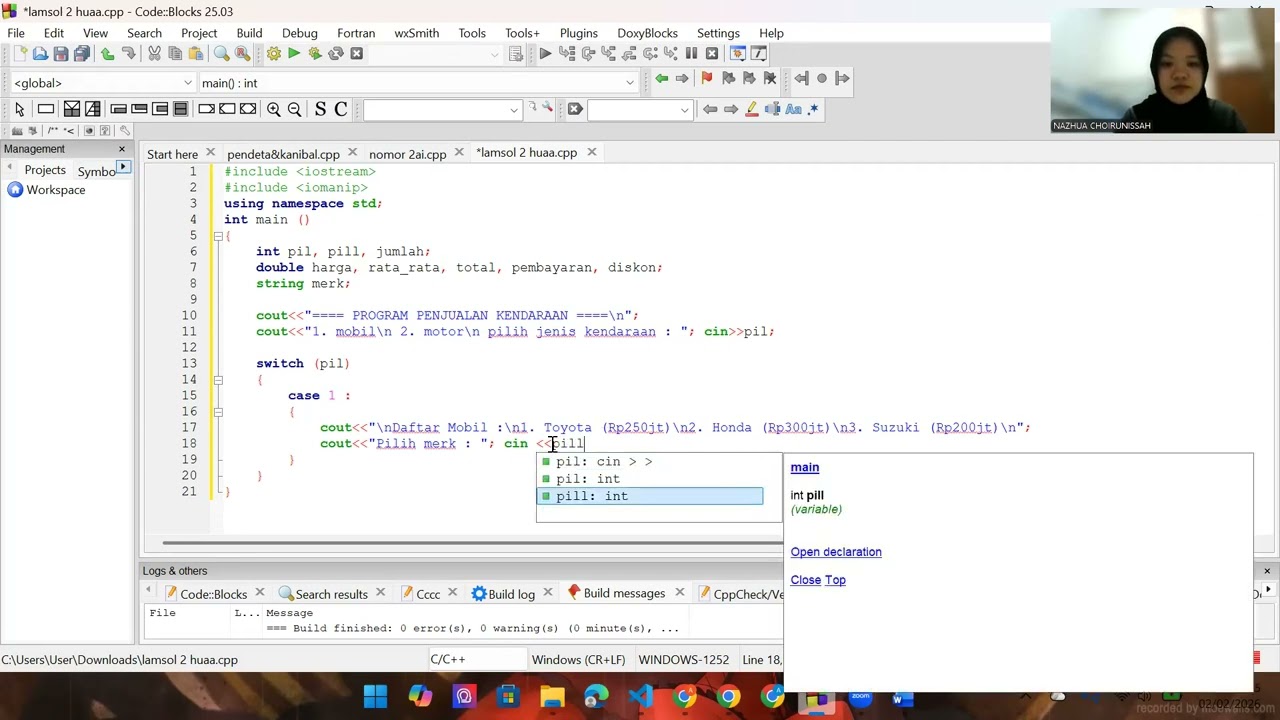The width and height of the screenshot is (1280, 720).
Task: Switch to the nomor 2ai.cpp tab
Action: (407, 154)
